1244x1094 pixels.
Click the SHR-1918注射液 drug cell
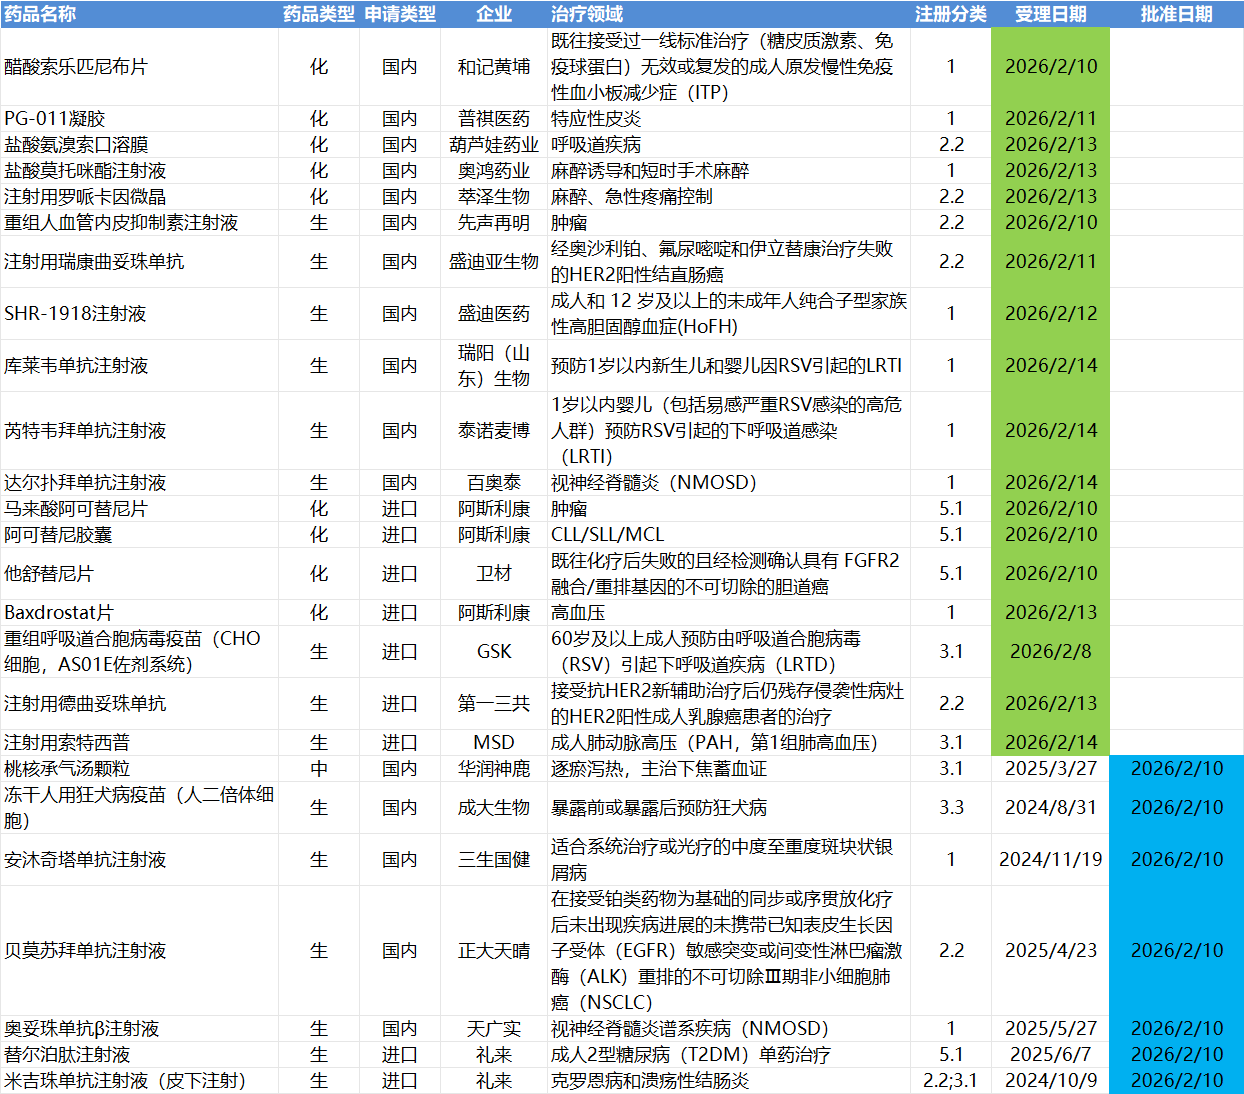[x=75, y=314]
